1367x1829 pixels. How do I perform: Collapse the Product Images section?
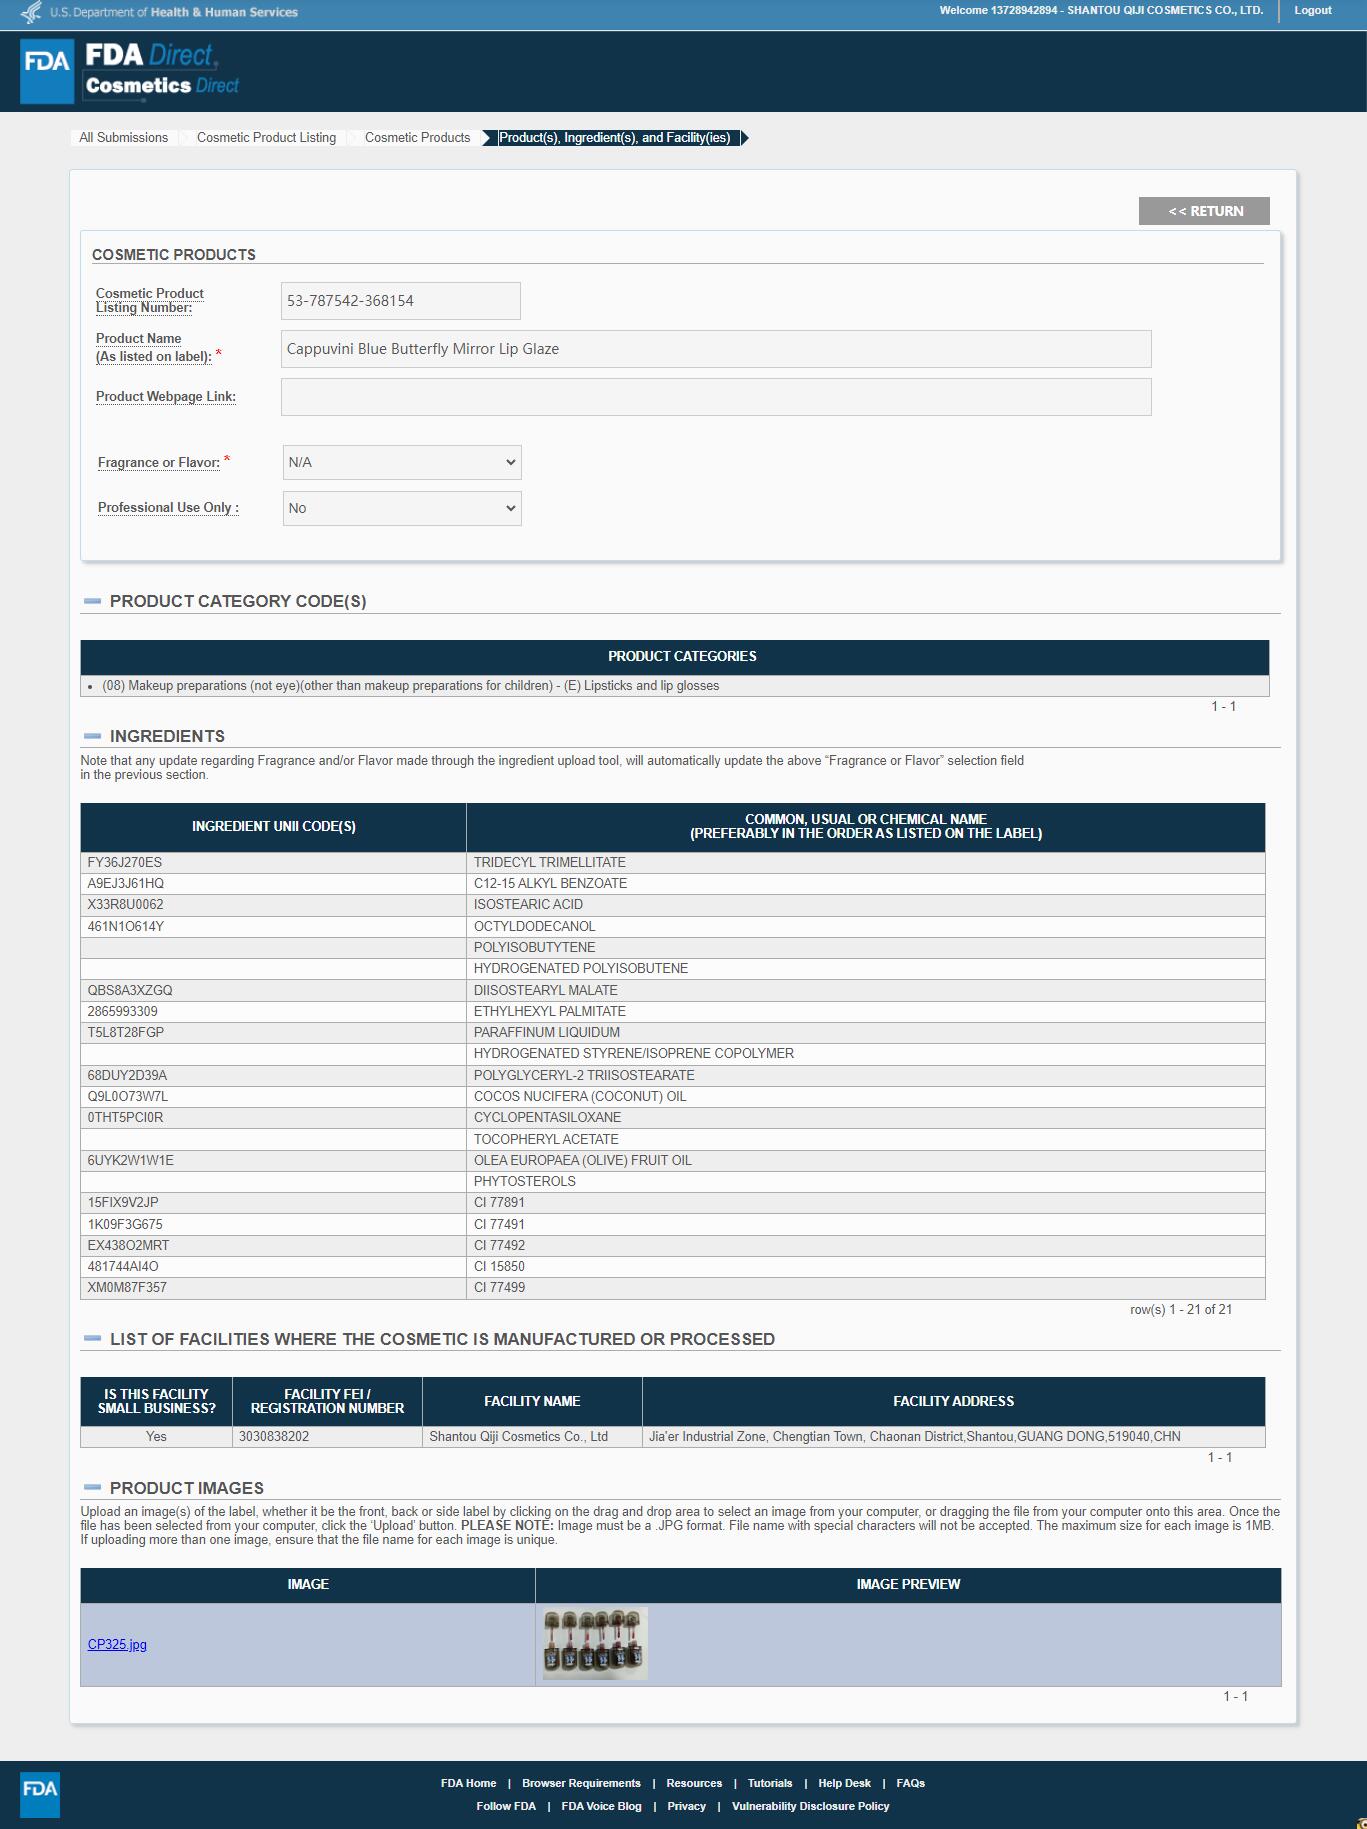pos(93,1488)
